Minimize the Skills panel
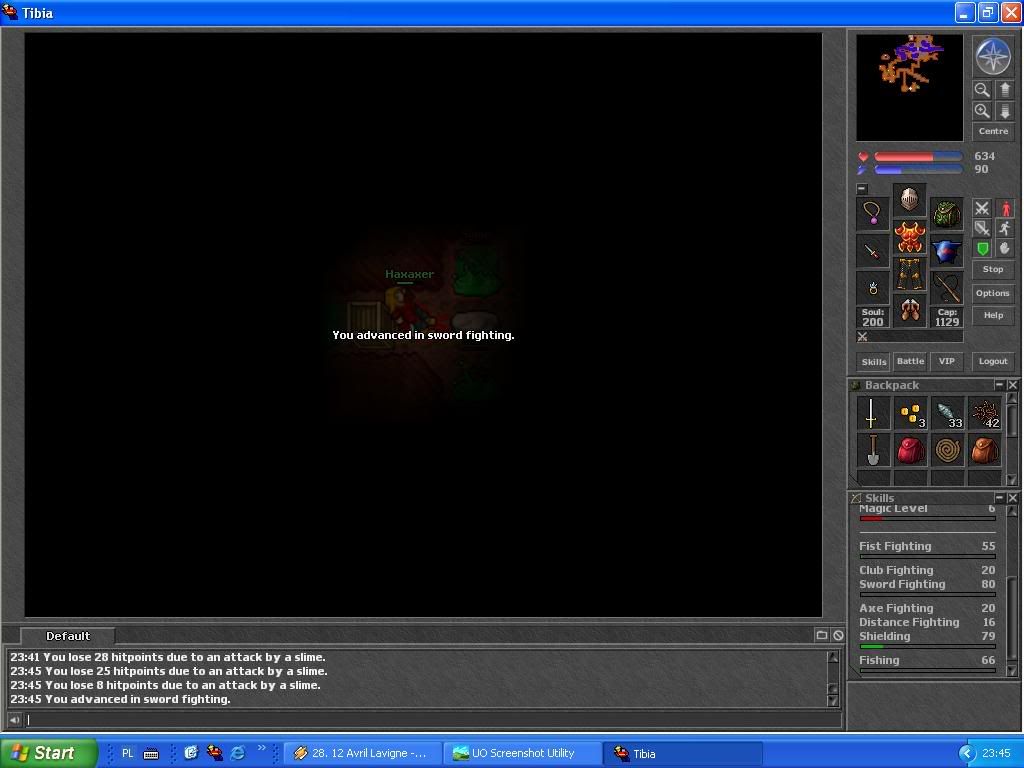 click(999, 498)
